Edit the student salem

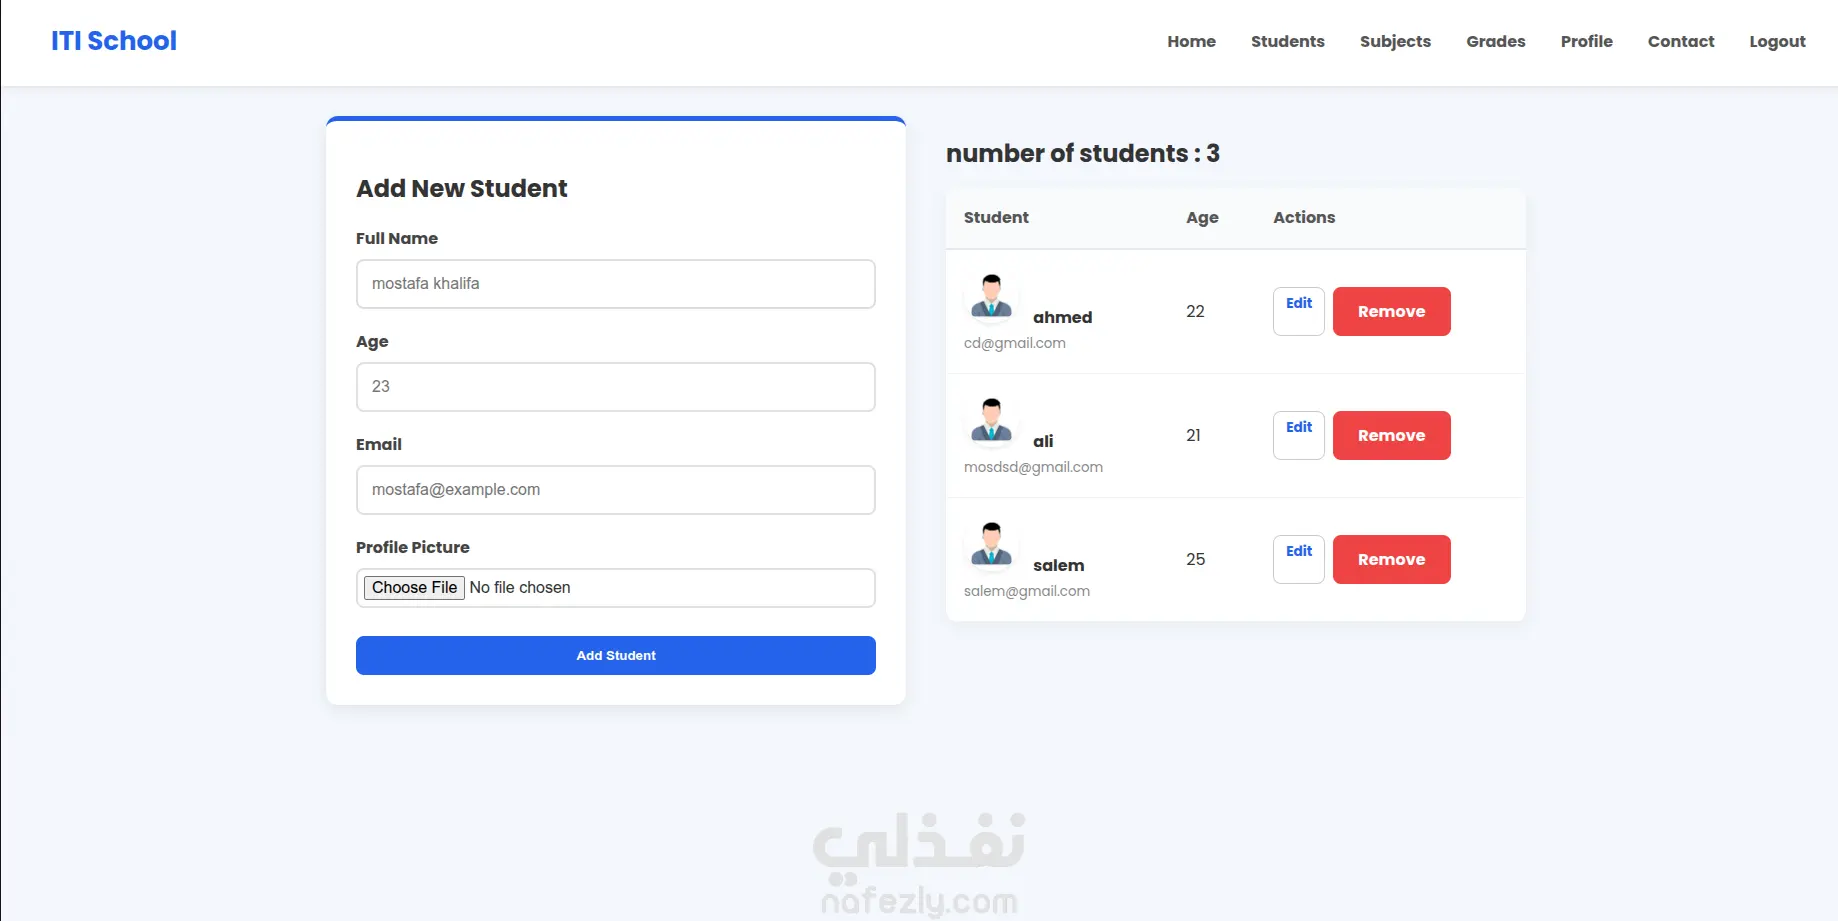coord(1299,560)
